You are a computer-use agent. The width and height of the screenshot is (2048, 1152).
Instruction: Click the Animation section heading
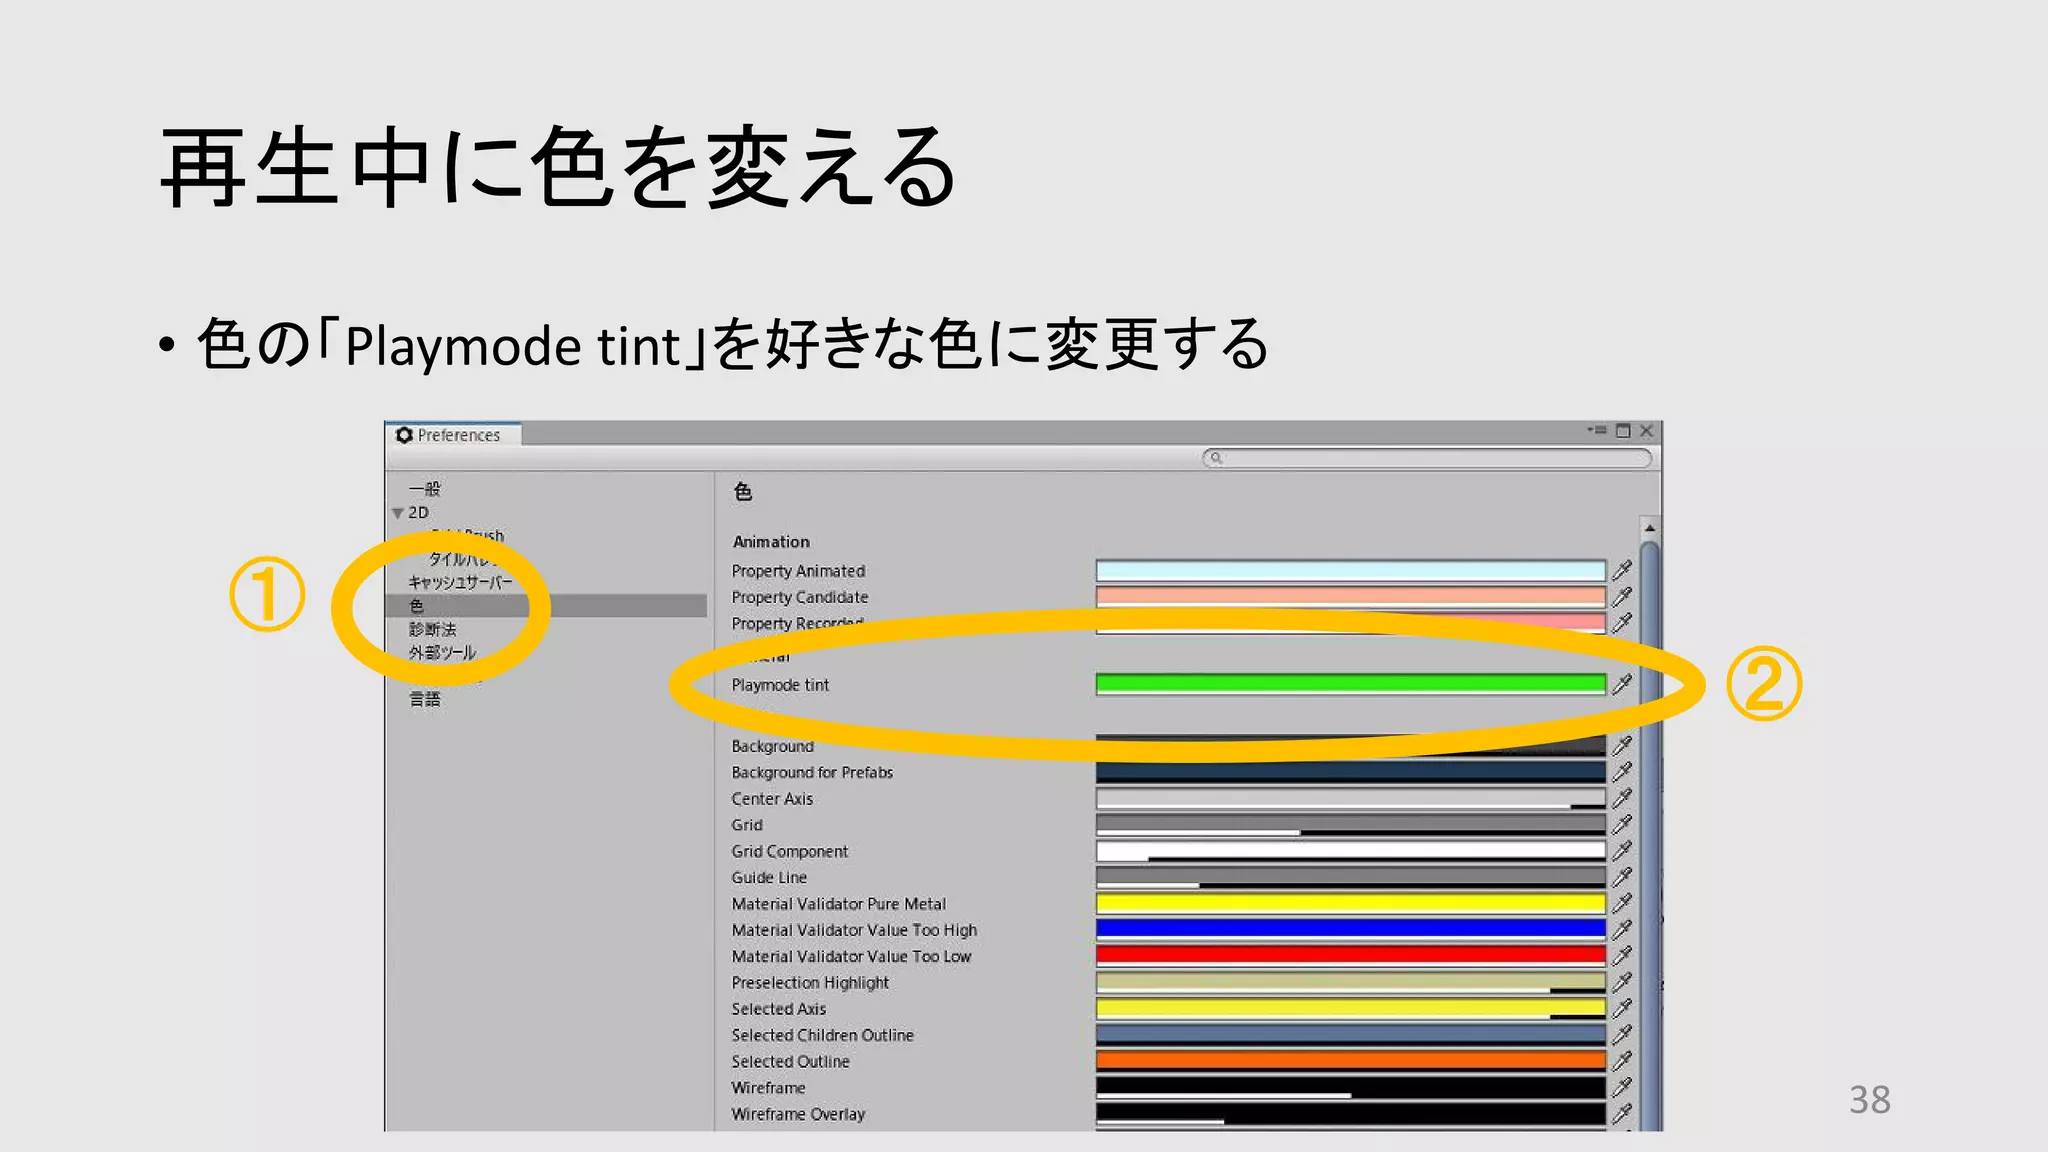[x=771, y=542]
